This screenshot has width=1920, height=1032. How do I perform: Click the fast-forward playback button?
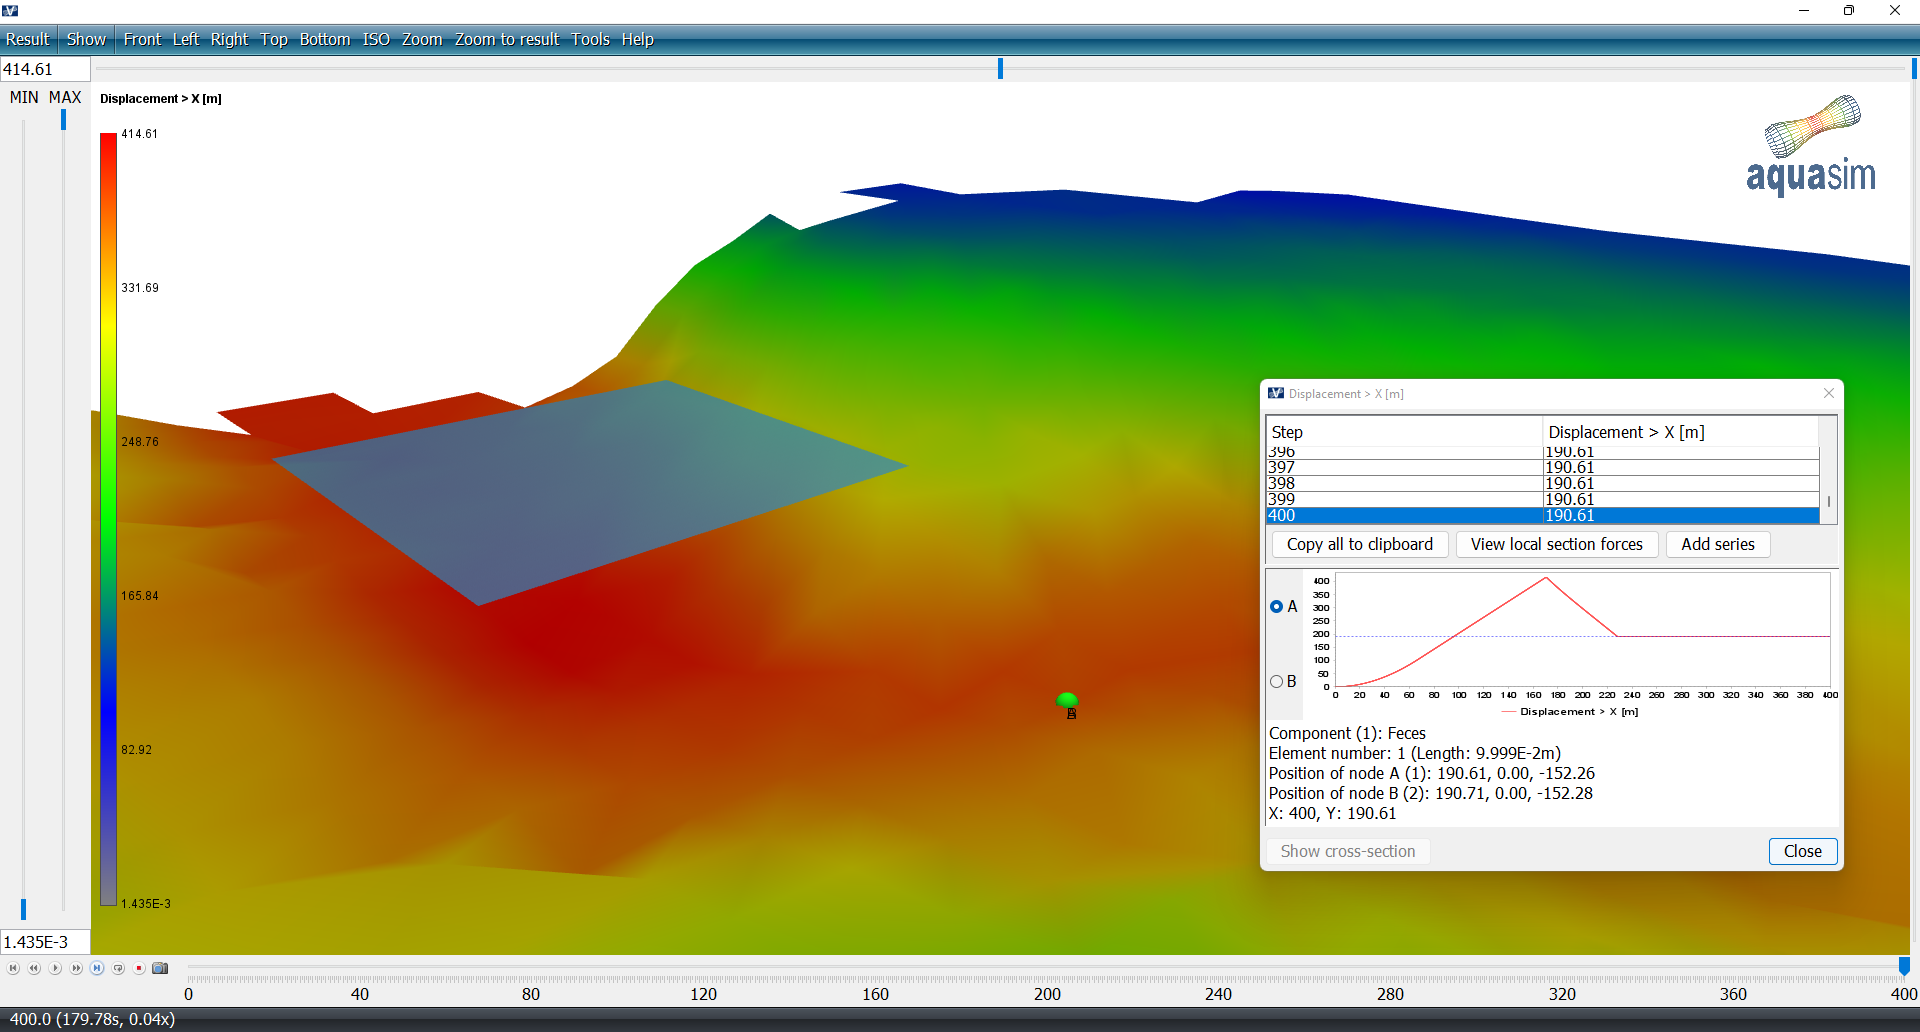(x=76, y=968)
